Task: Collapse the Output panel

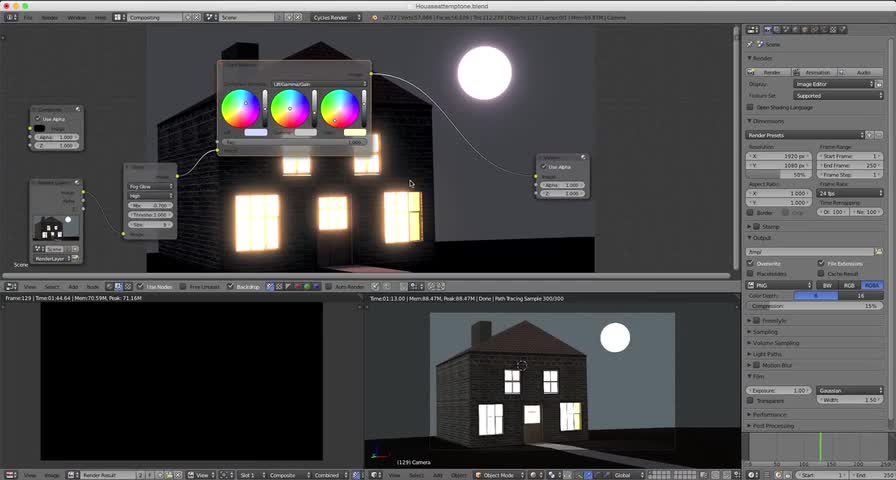Action: [750, 238]
